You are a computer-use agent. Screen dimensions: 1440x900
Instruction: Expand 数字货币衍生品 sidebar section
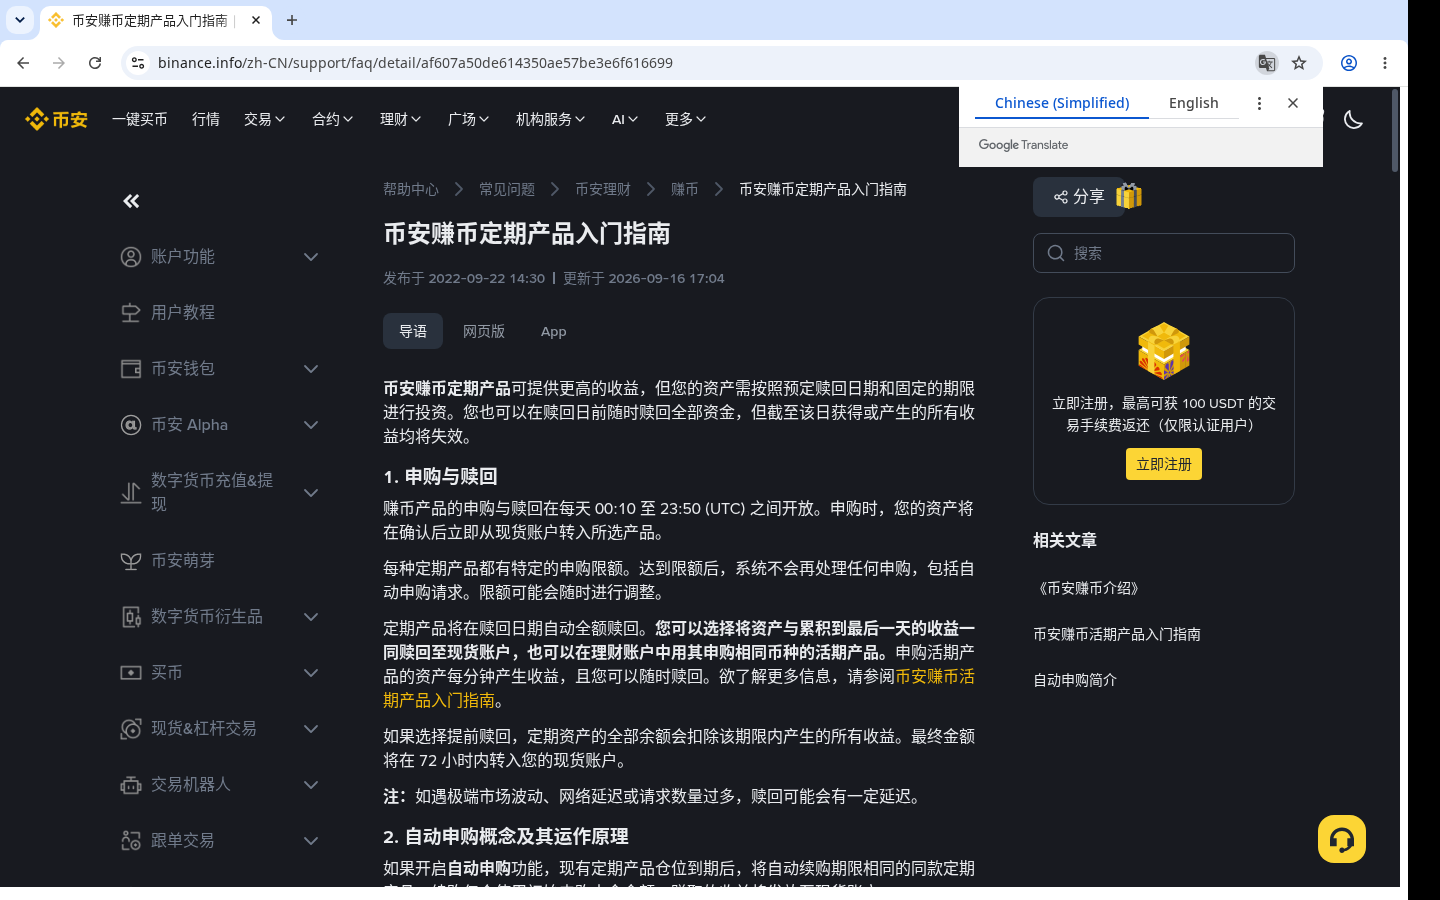tap(311, 617)
